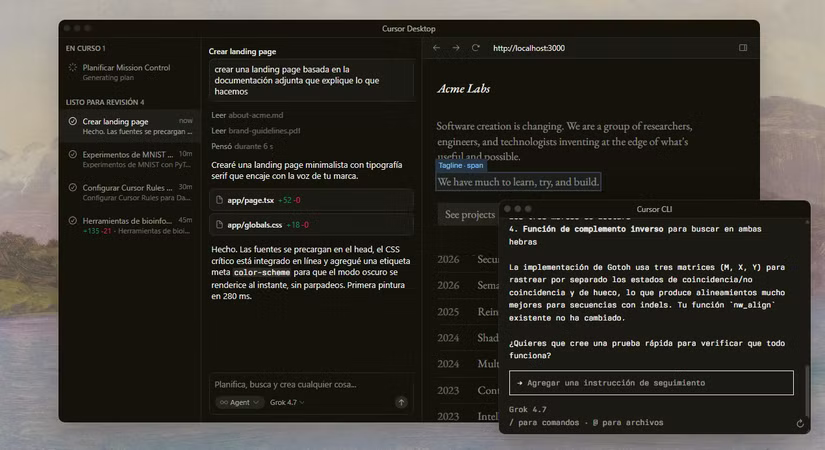Image resolution: width=825 pixels, height=450 pixels.
Task: Click the Leer about-acme.md step
Action: click(x=247, y=115)
